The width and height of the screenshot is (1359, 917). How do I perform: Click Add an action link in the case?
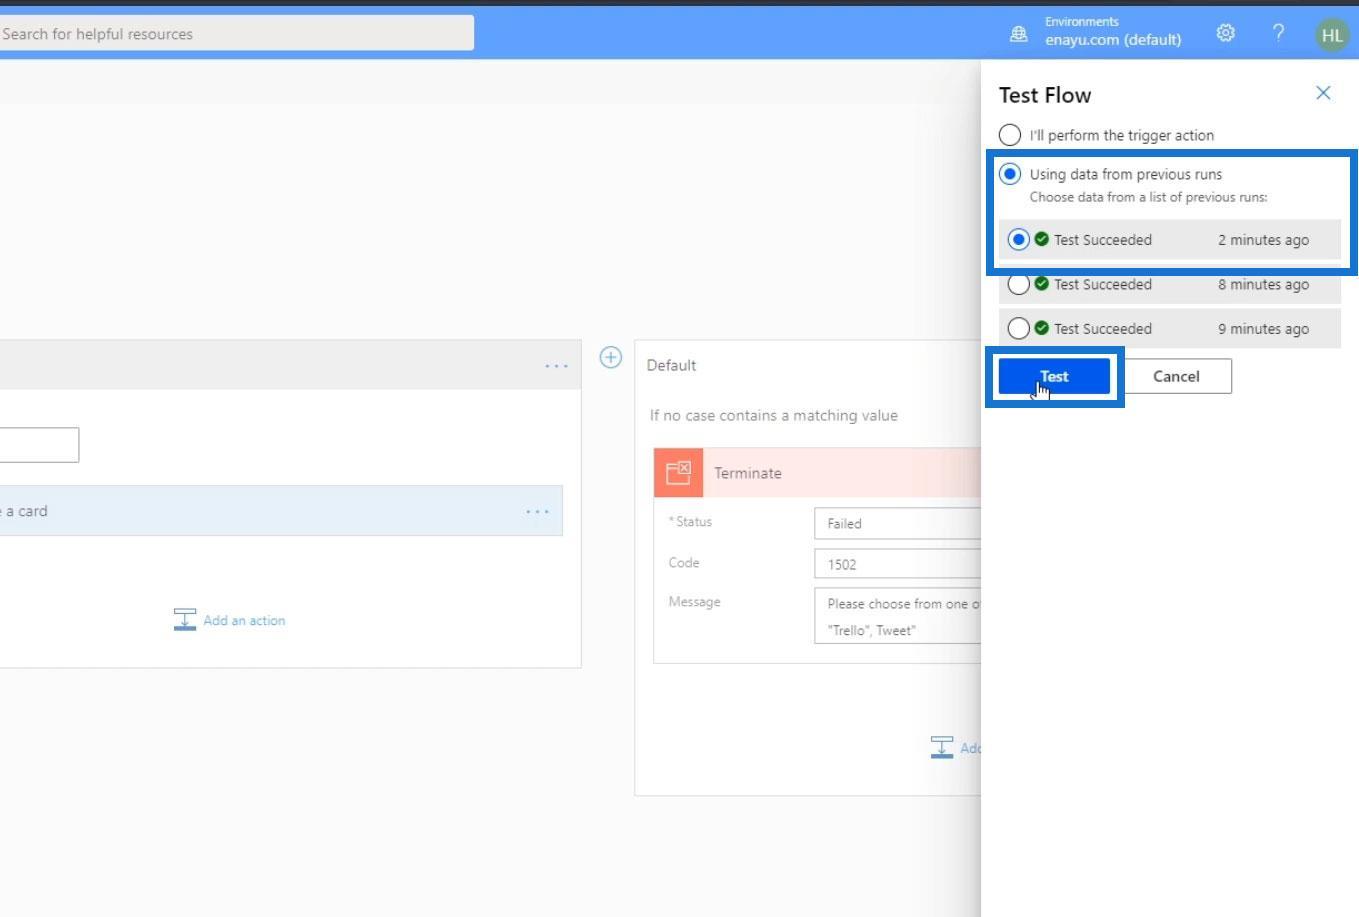(x=244, y=620)
